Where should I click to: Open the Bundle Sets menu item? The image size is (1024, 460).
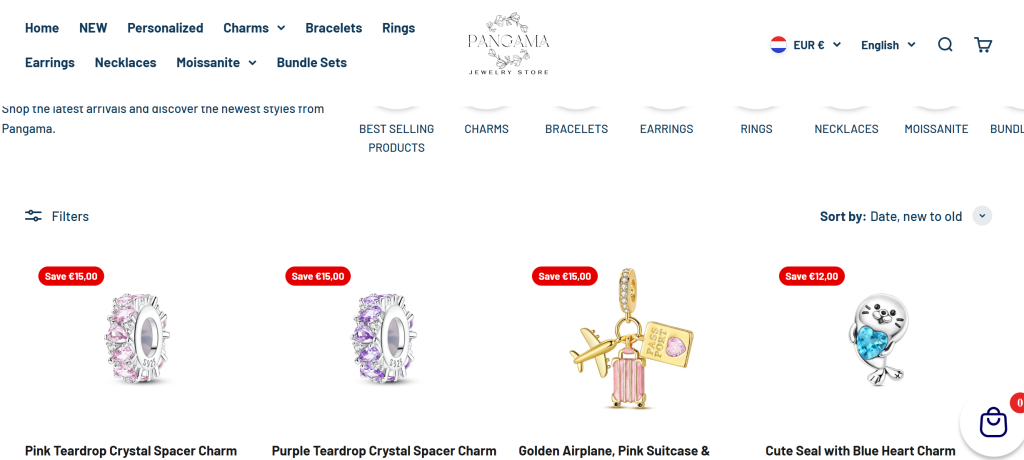point(312,63)
